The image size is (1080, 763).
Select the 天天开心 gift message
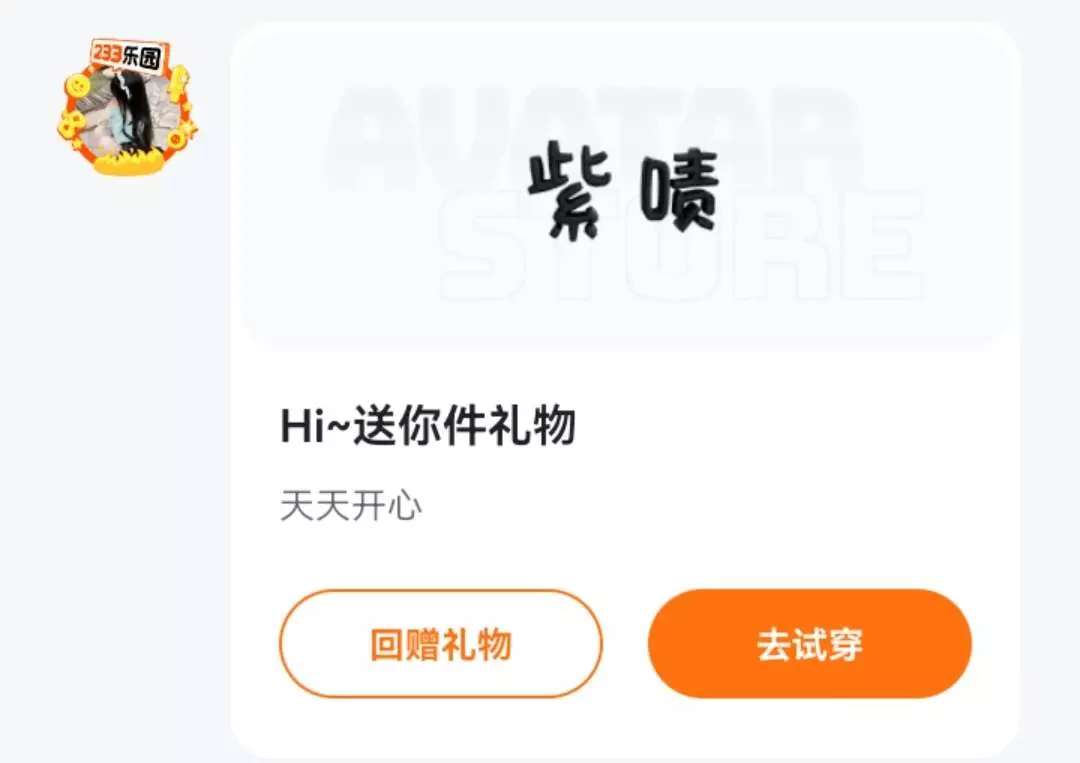[351, 506]
